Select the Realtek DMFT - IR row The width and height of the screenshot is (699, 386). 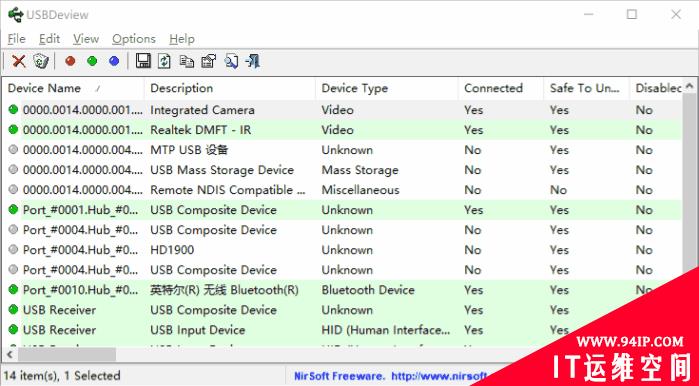coord(342,130)
